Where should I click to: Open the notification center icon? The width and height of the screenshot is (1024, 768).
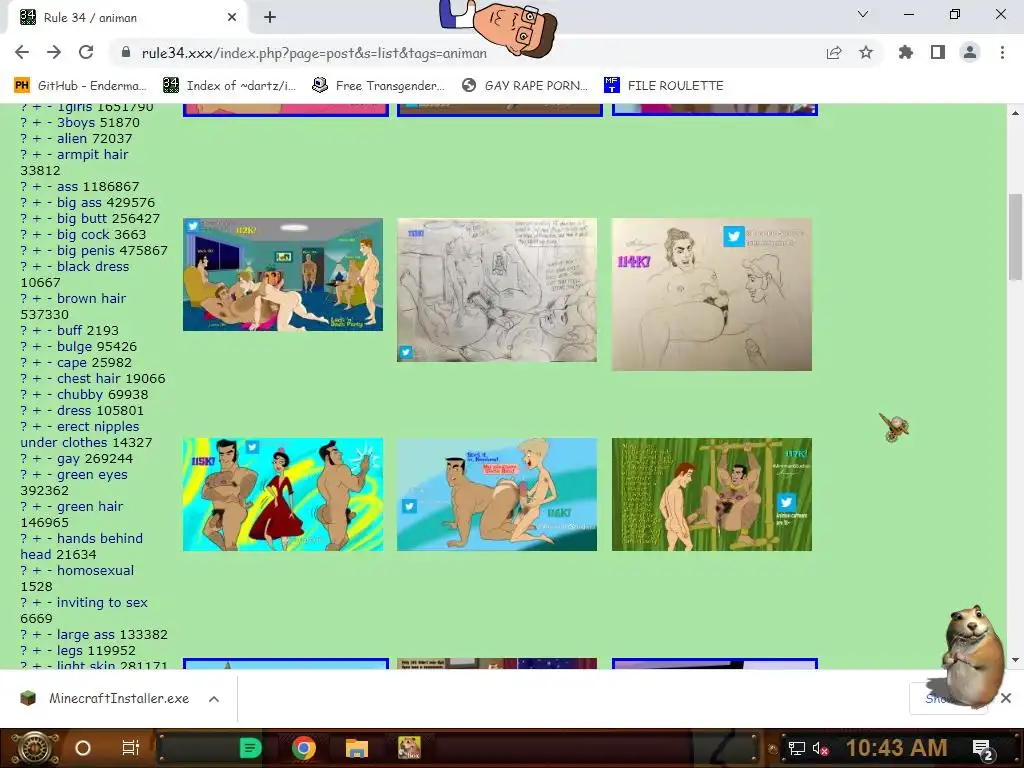point(983,749)
